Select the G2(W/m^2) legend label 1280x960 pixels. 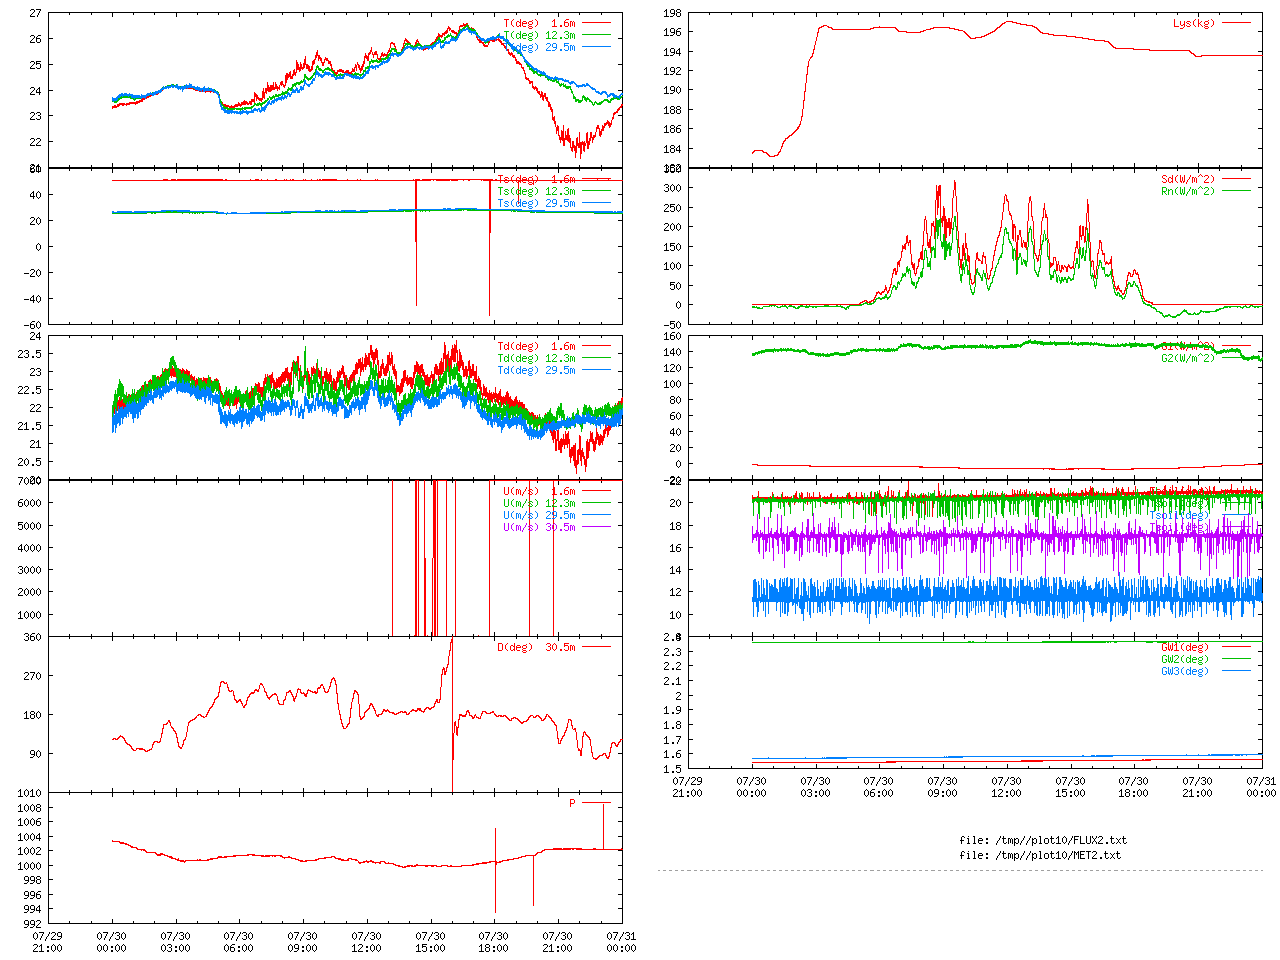[x=1187, y=358]
